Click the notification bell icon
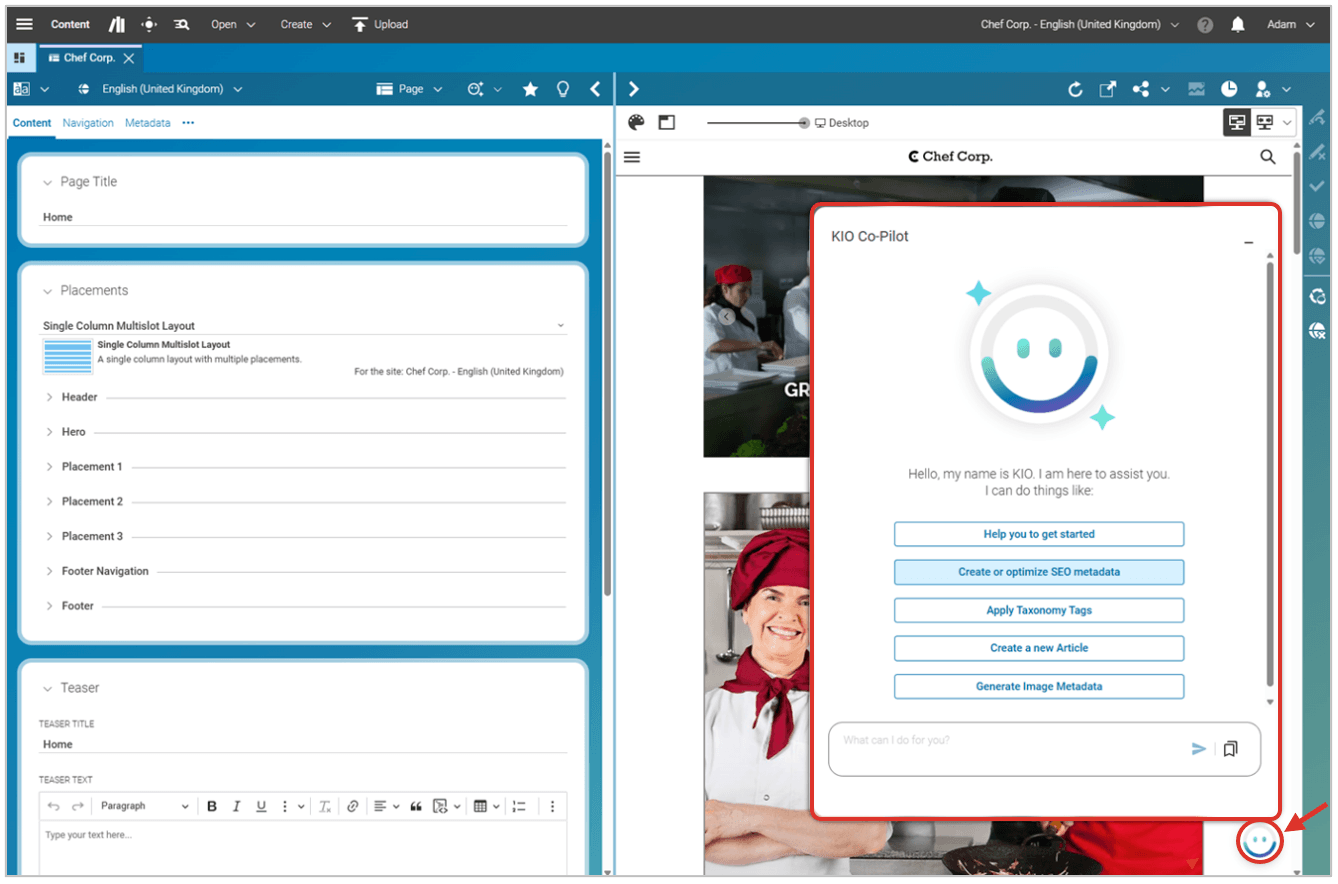The height and width of the screenshot is (884, 1338). 1238,25
